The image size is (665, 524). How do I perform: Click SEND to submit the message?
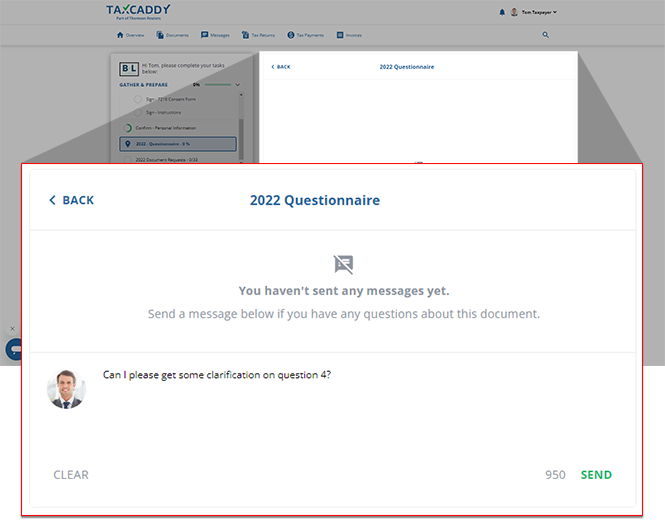click(596, 475)
